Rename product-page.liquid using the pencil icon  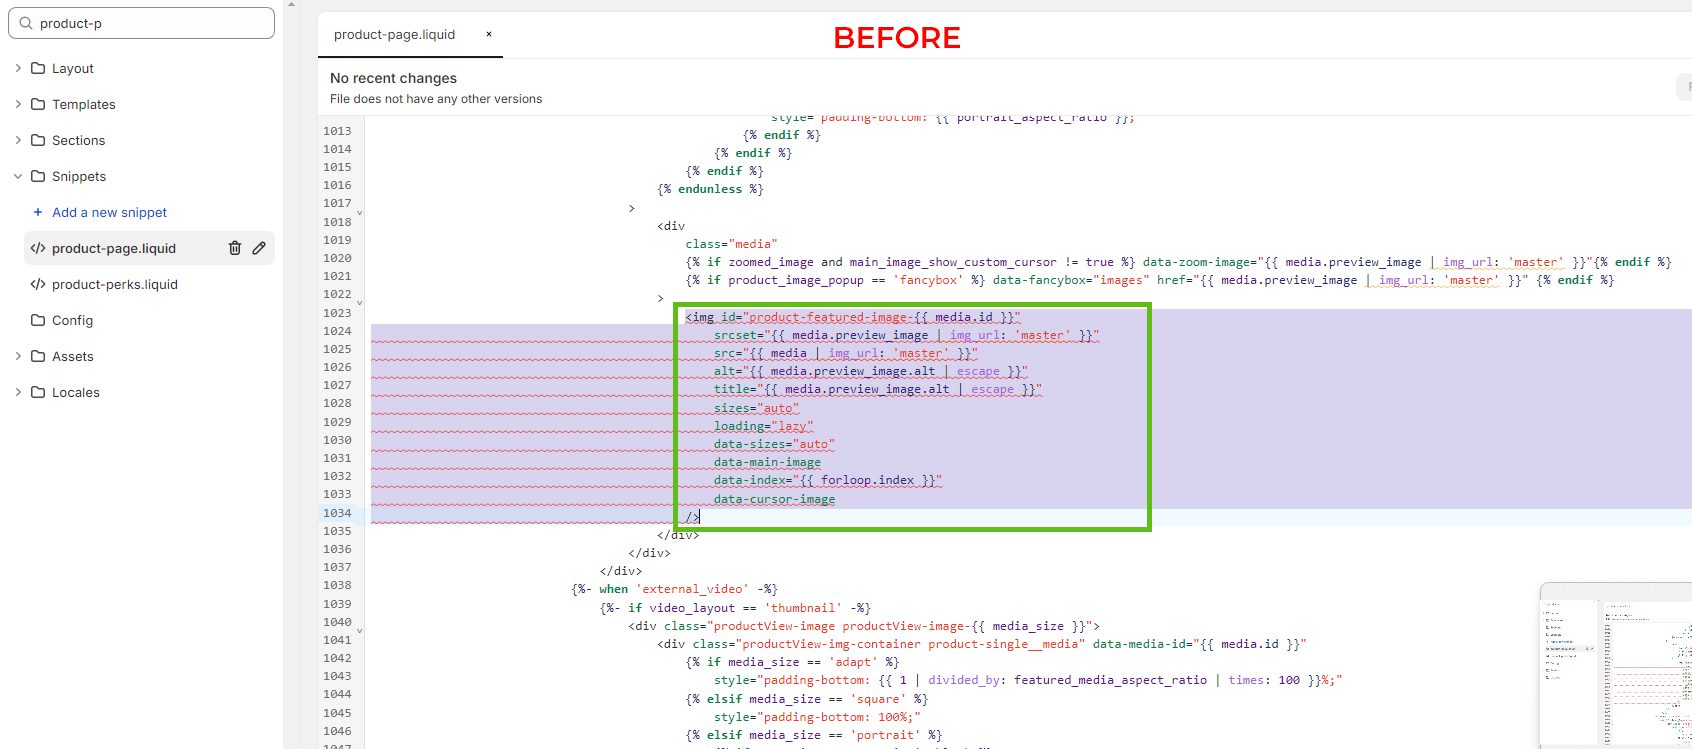click(x=259, y=248)
